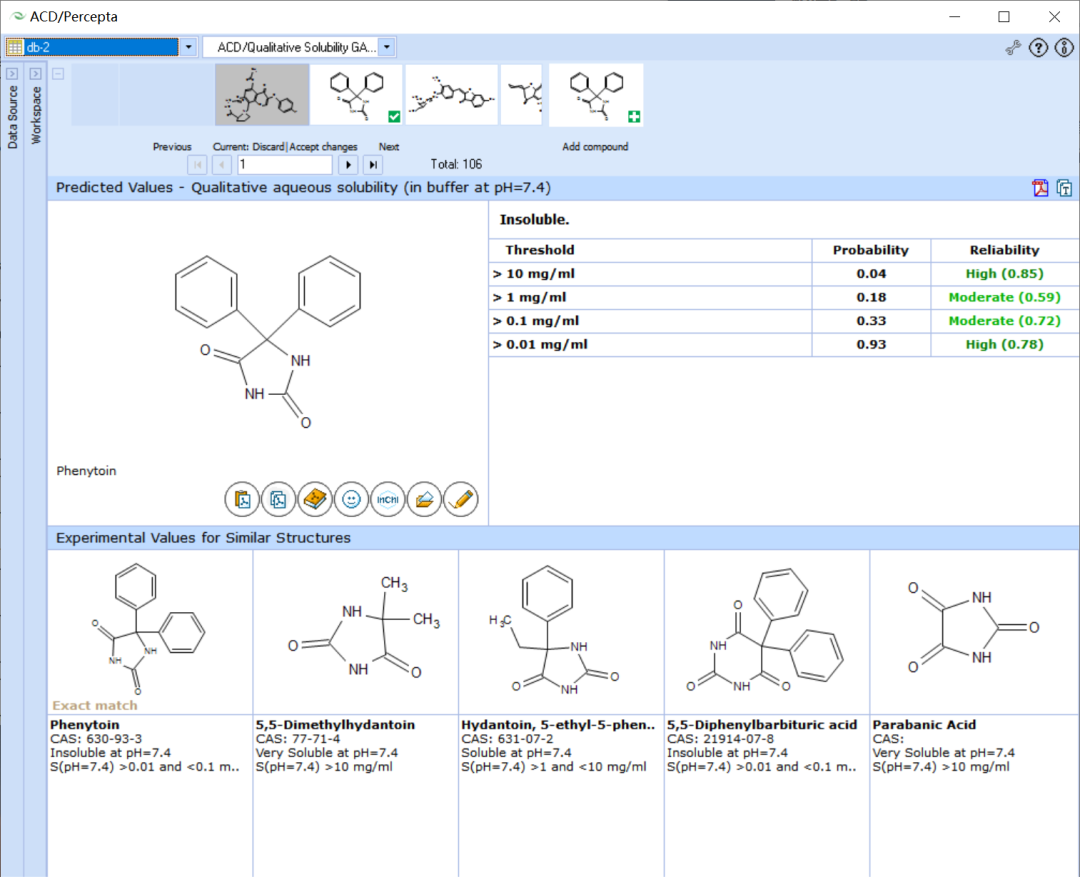Viewport: 1080px width, 877px height.
Task: Select the 5,5-Diphenylbarbituric acid structure
Action: tap(766, 630)
